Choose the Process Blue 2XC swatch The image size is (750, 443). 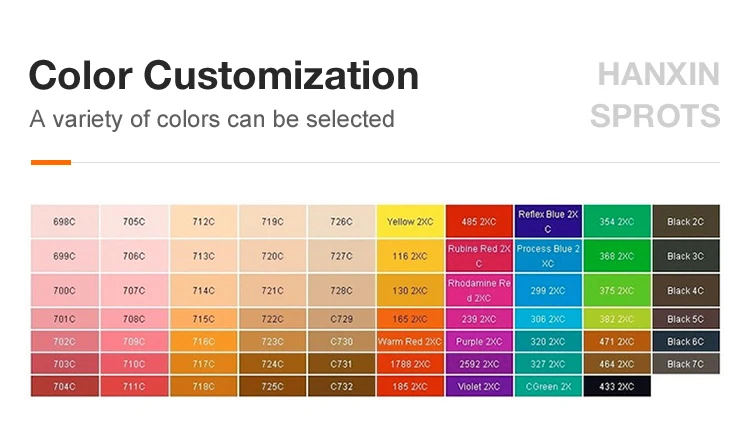pos(548,256)
